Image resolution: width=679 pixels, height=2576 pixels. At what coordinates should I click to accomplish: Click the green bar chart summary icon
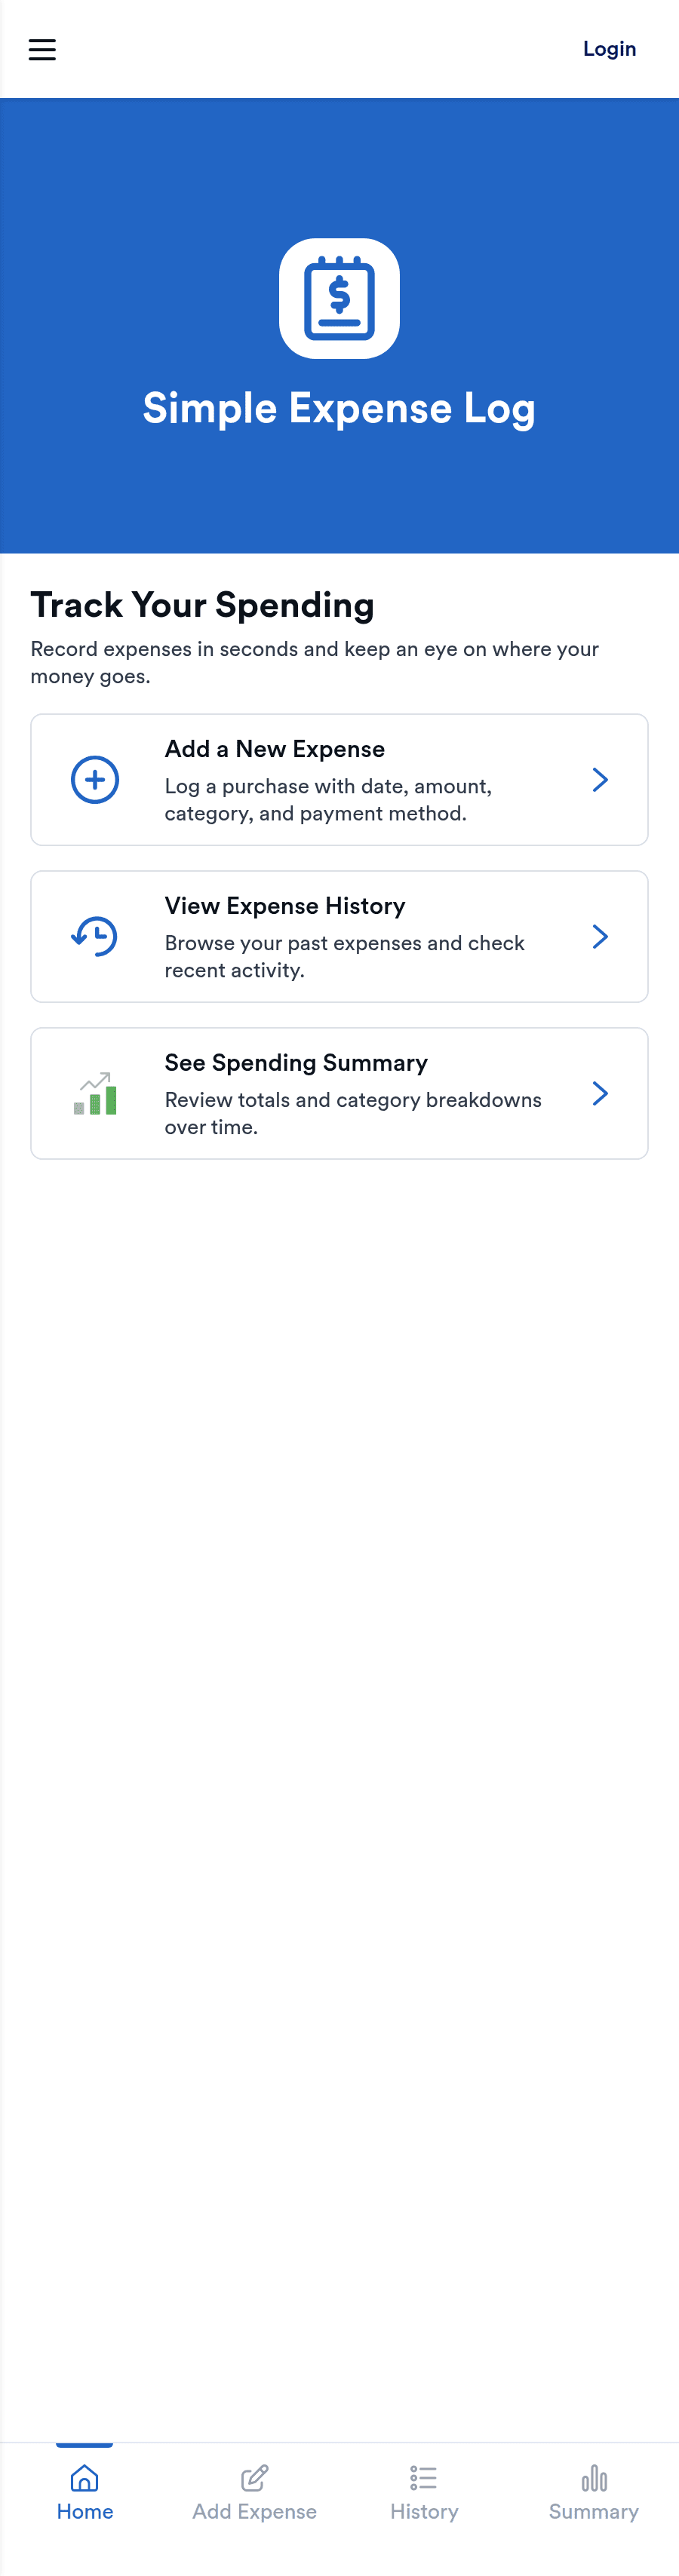pyautogui.click(x=95, y=1094)
